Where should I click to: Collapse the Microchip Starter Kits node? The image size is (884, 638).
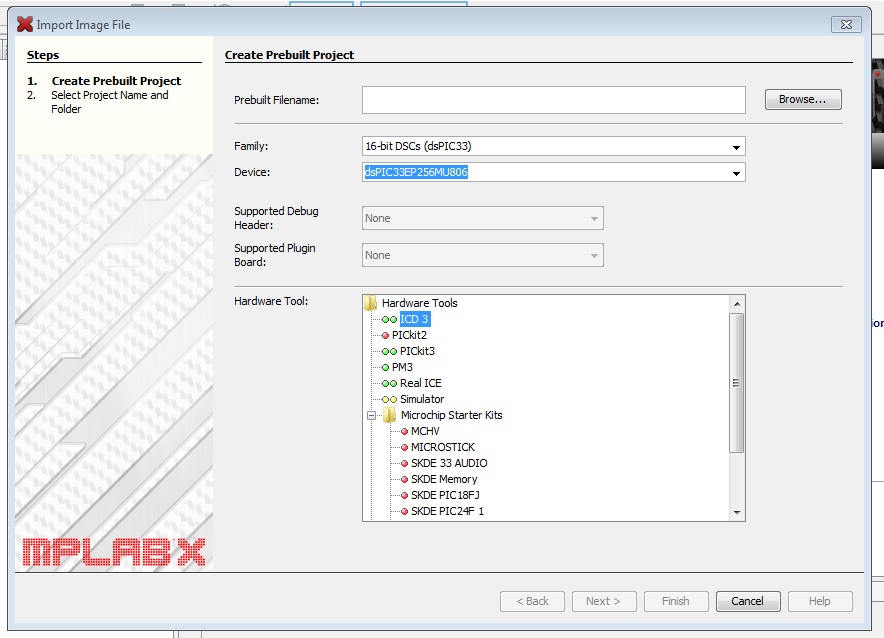[371, 416]
